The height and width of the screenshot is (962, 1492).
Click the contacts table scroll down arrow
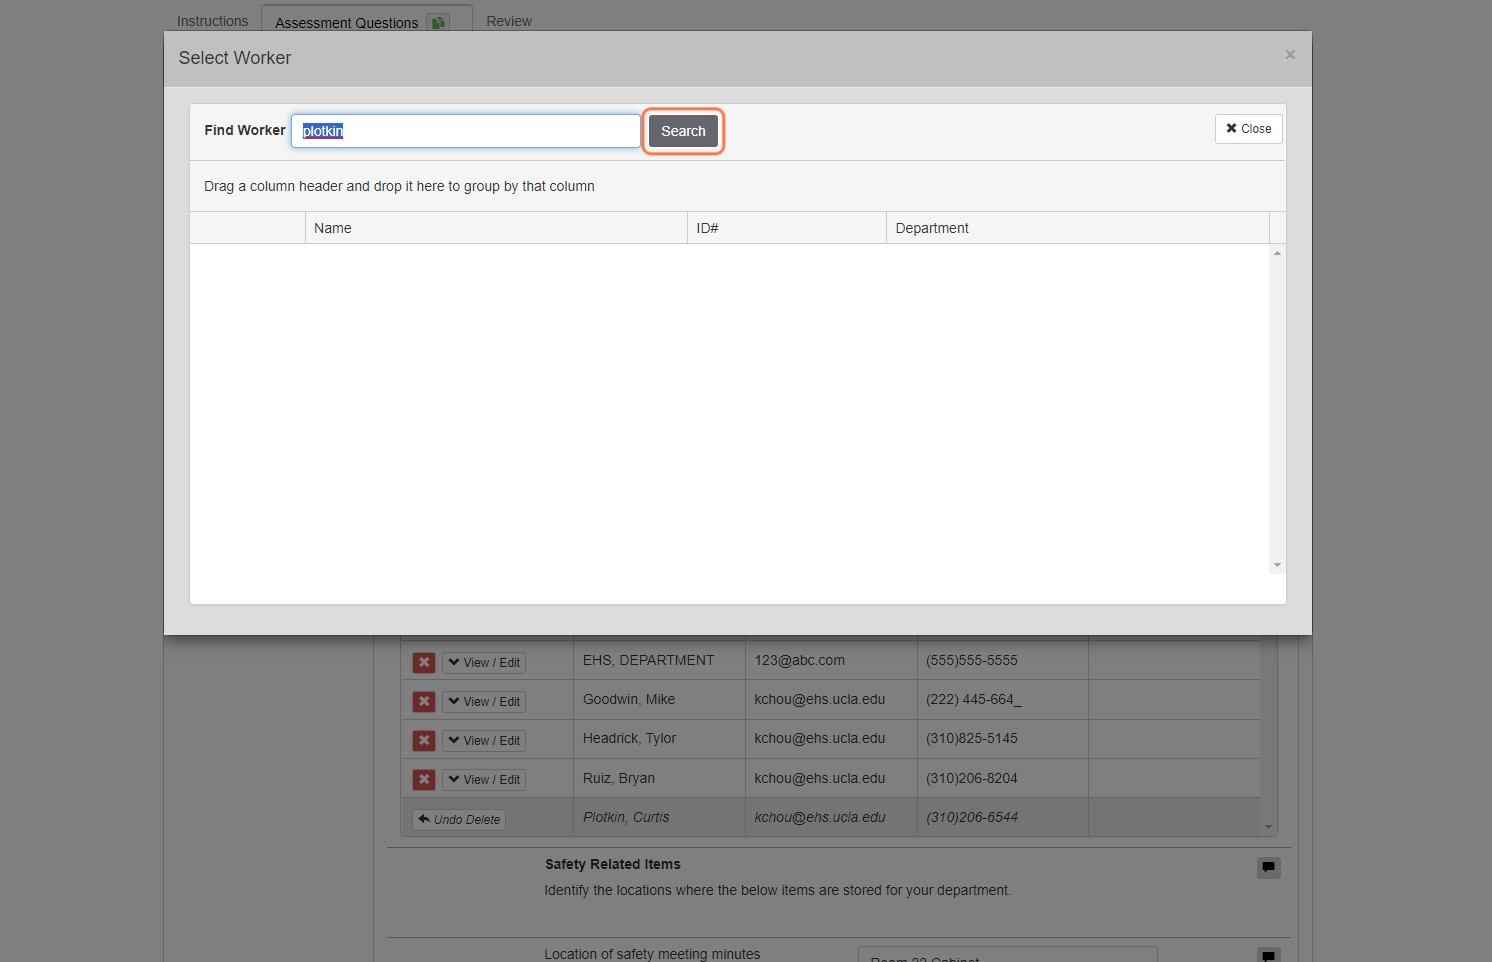pos(1269,827)
